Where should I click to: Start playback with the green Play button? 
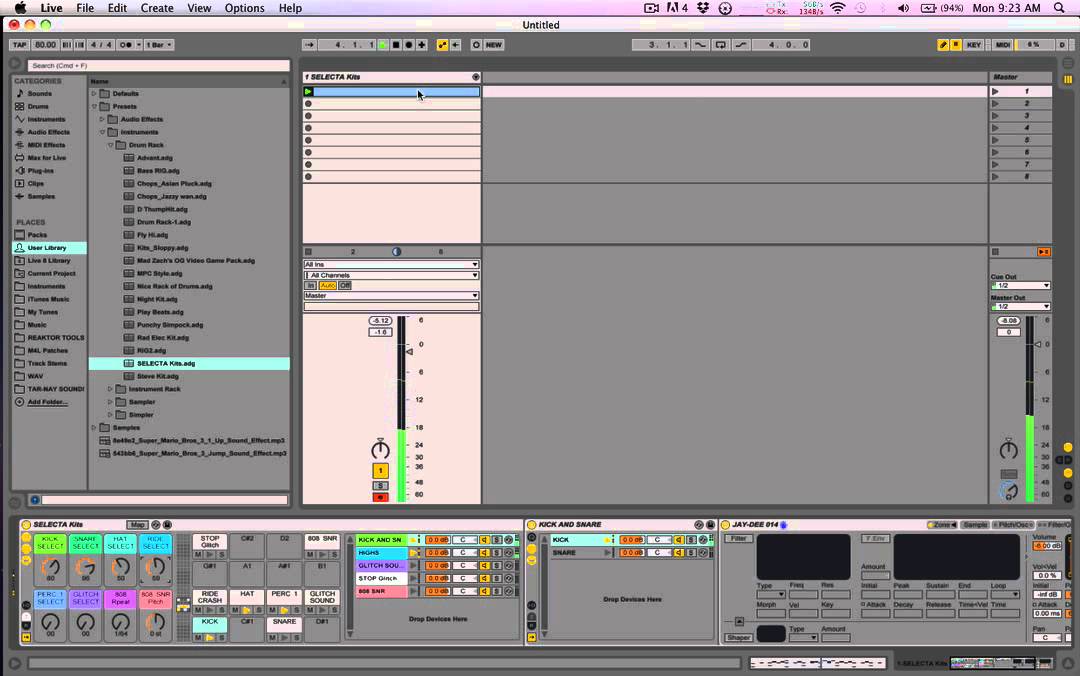point(383,45)
